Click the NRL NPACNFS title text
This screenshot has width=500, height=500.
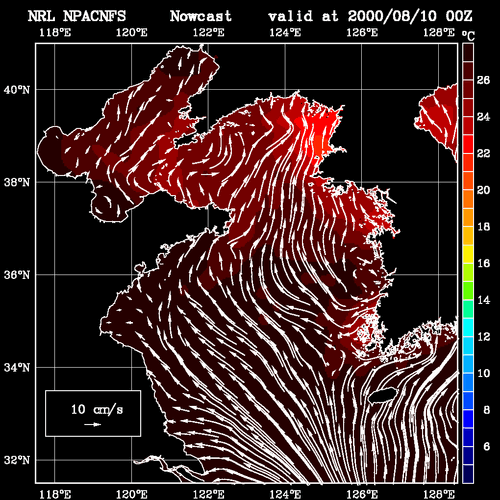77,16
